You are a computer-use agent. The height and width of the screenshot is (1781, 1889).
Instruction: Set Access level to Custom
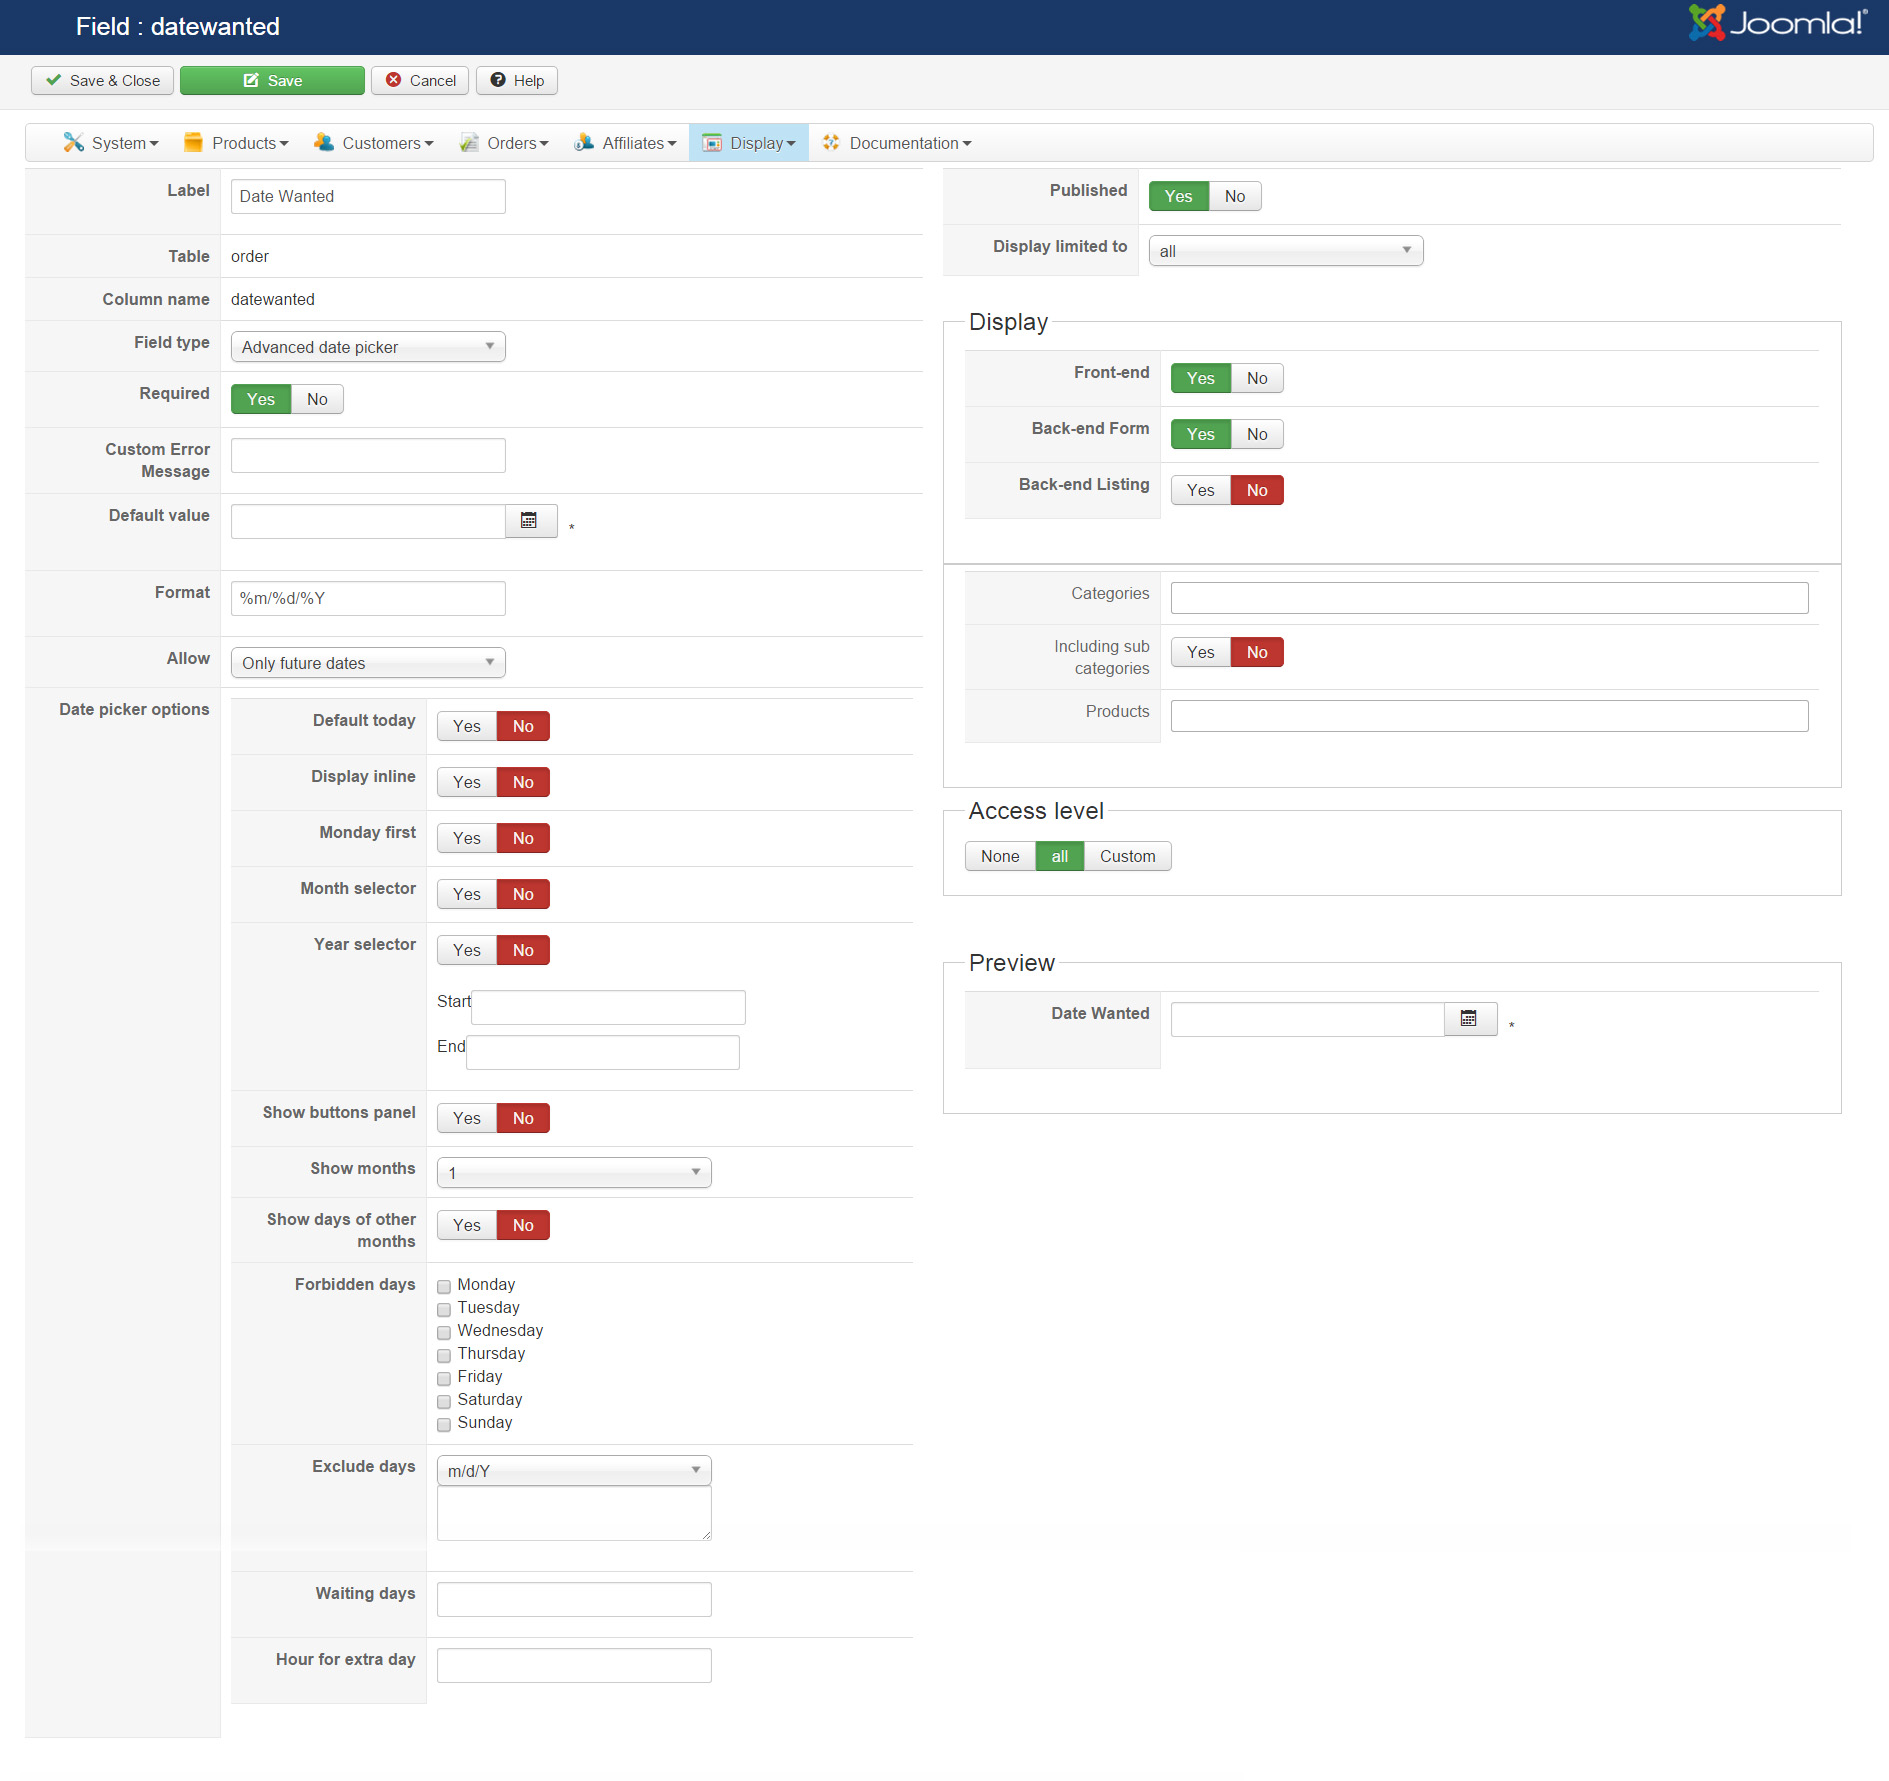tap(1128, 856)
